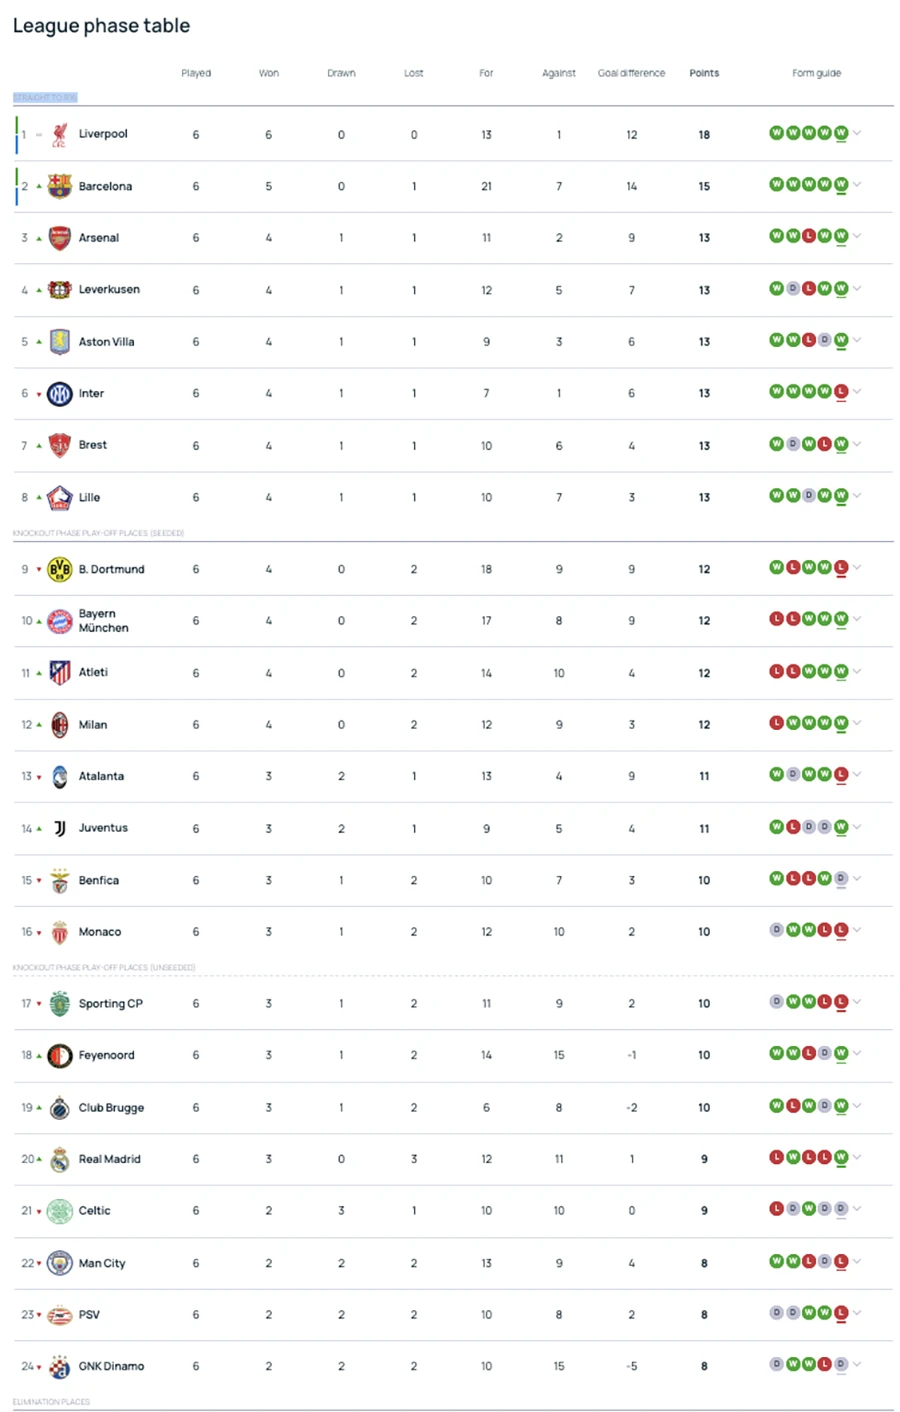Image resolution: width=900 pixels, height=1412 pixels.
Task: Click the Inter club crest
Action: tap(59, 393)
